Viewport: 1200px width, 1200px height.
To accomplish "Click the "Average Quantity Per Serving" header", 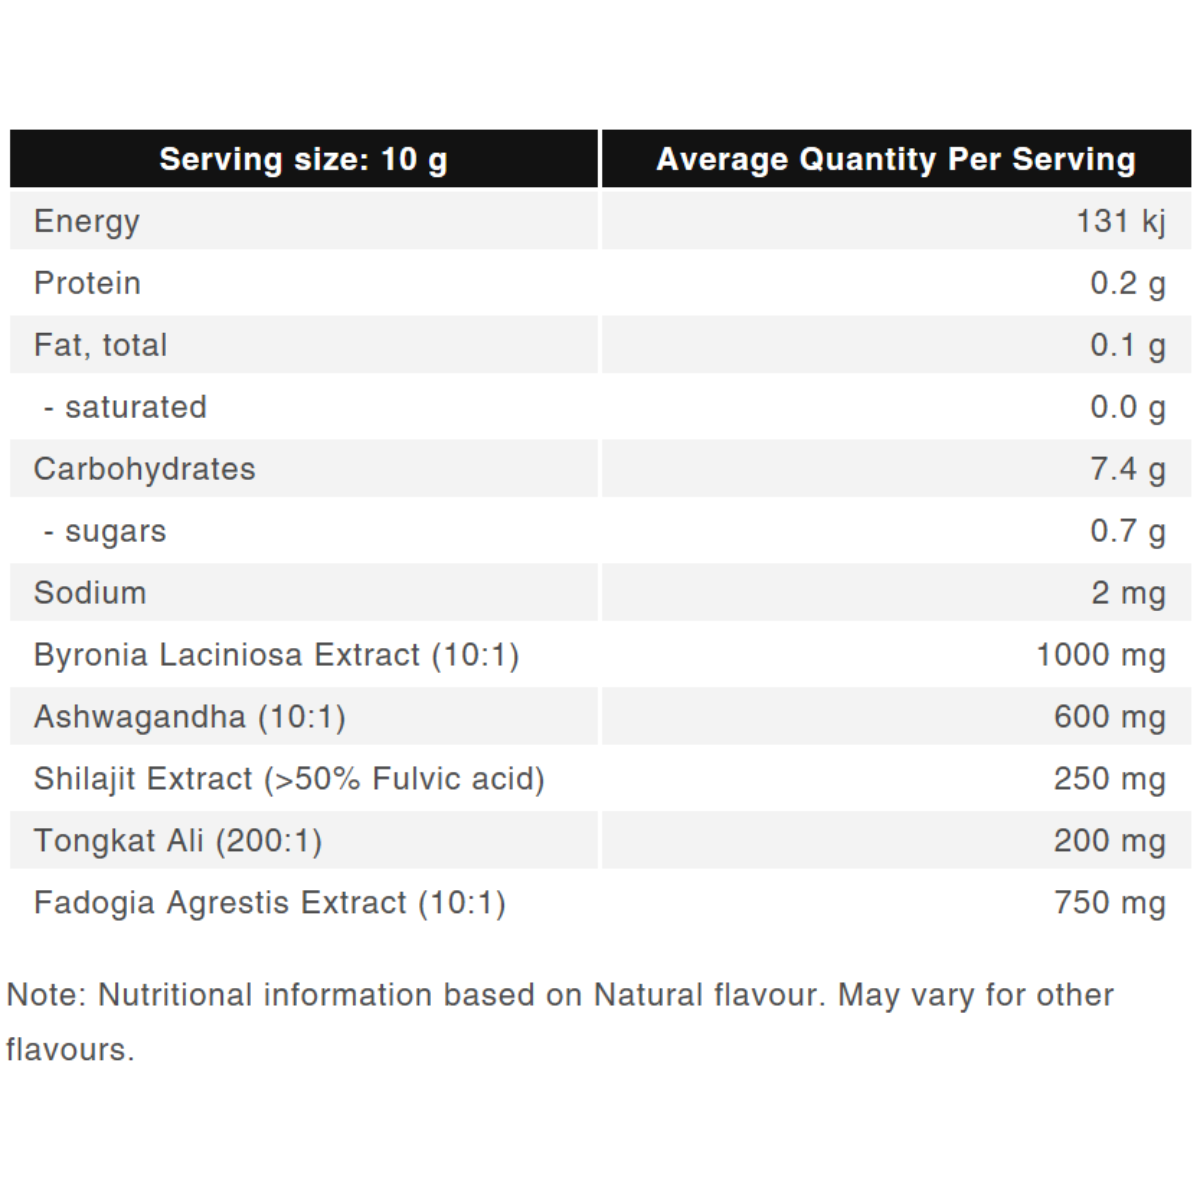I will 895,159.
